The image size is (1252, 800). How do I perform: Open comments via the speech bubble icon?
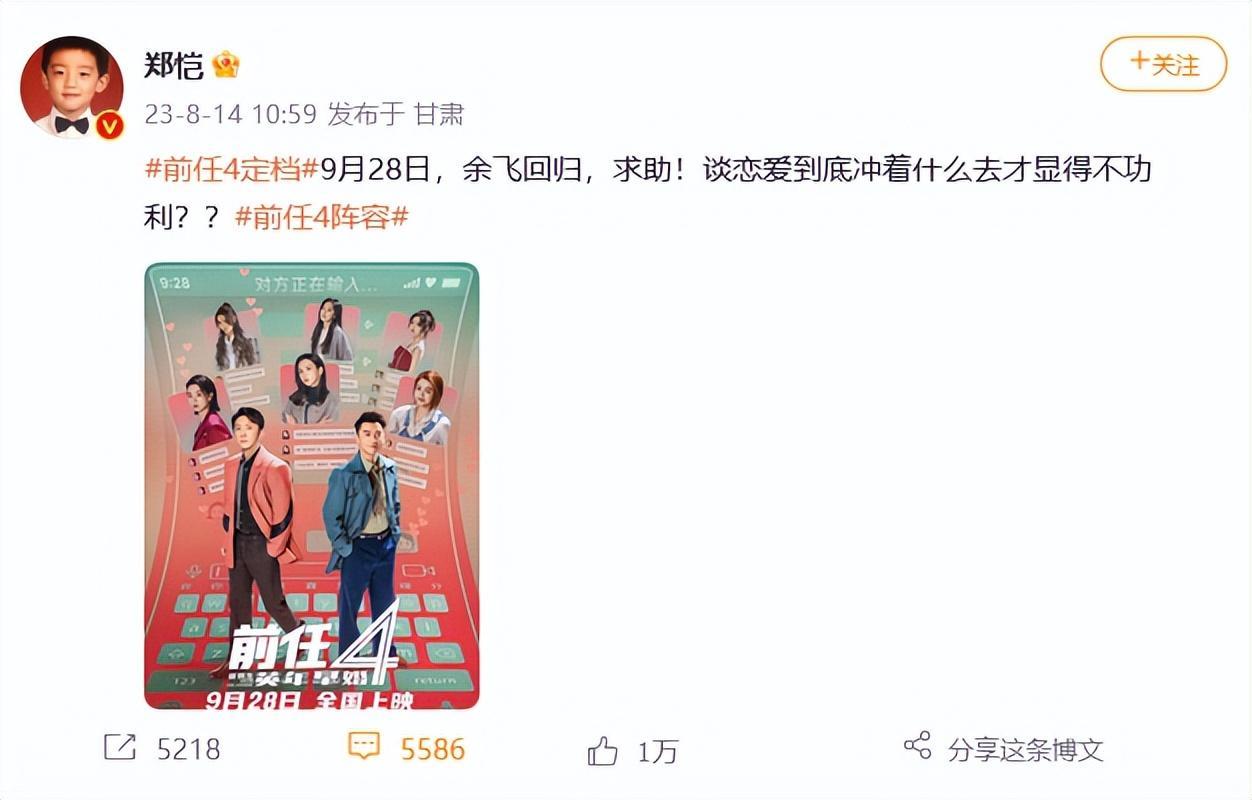(x=364, y=746)
